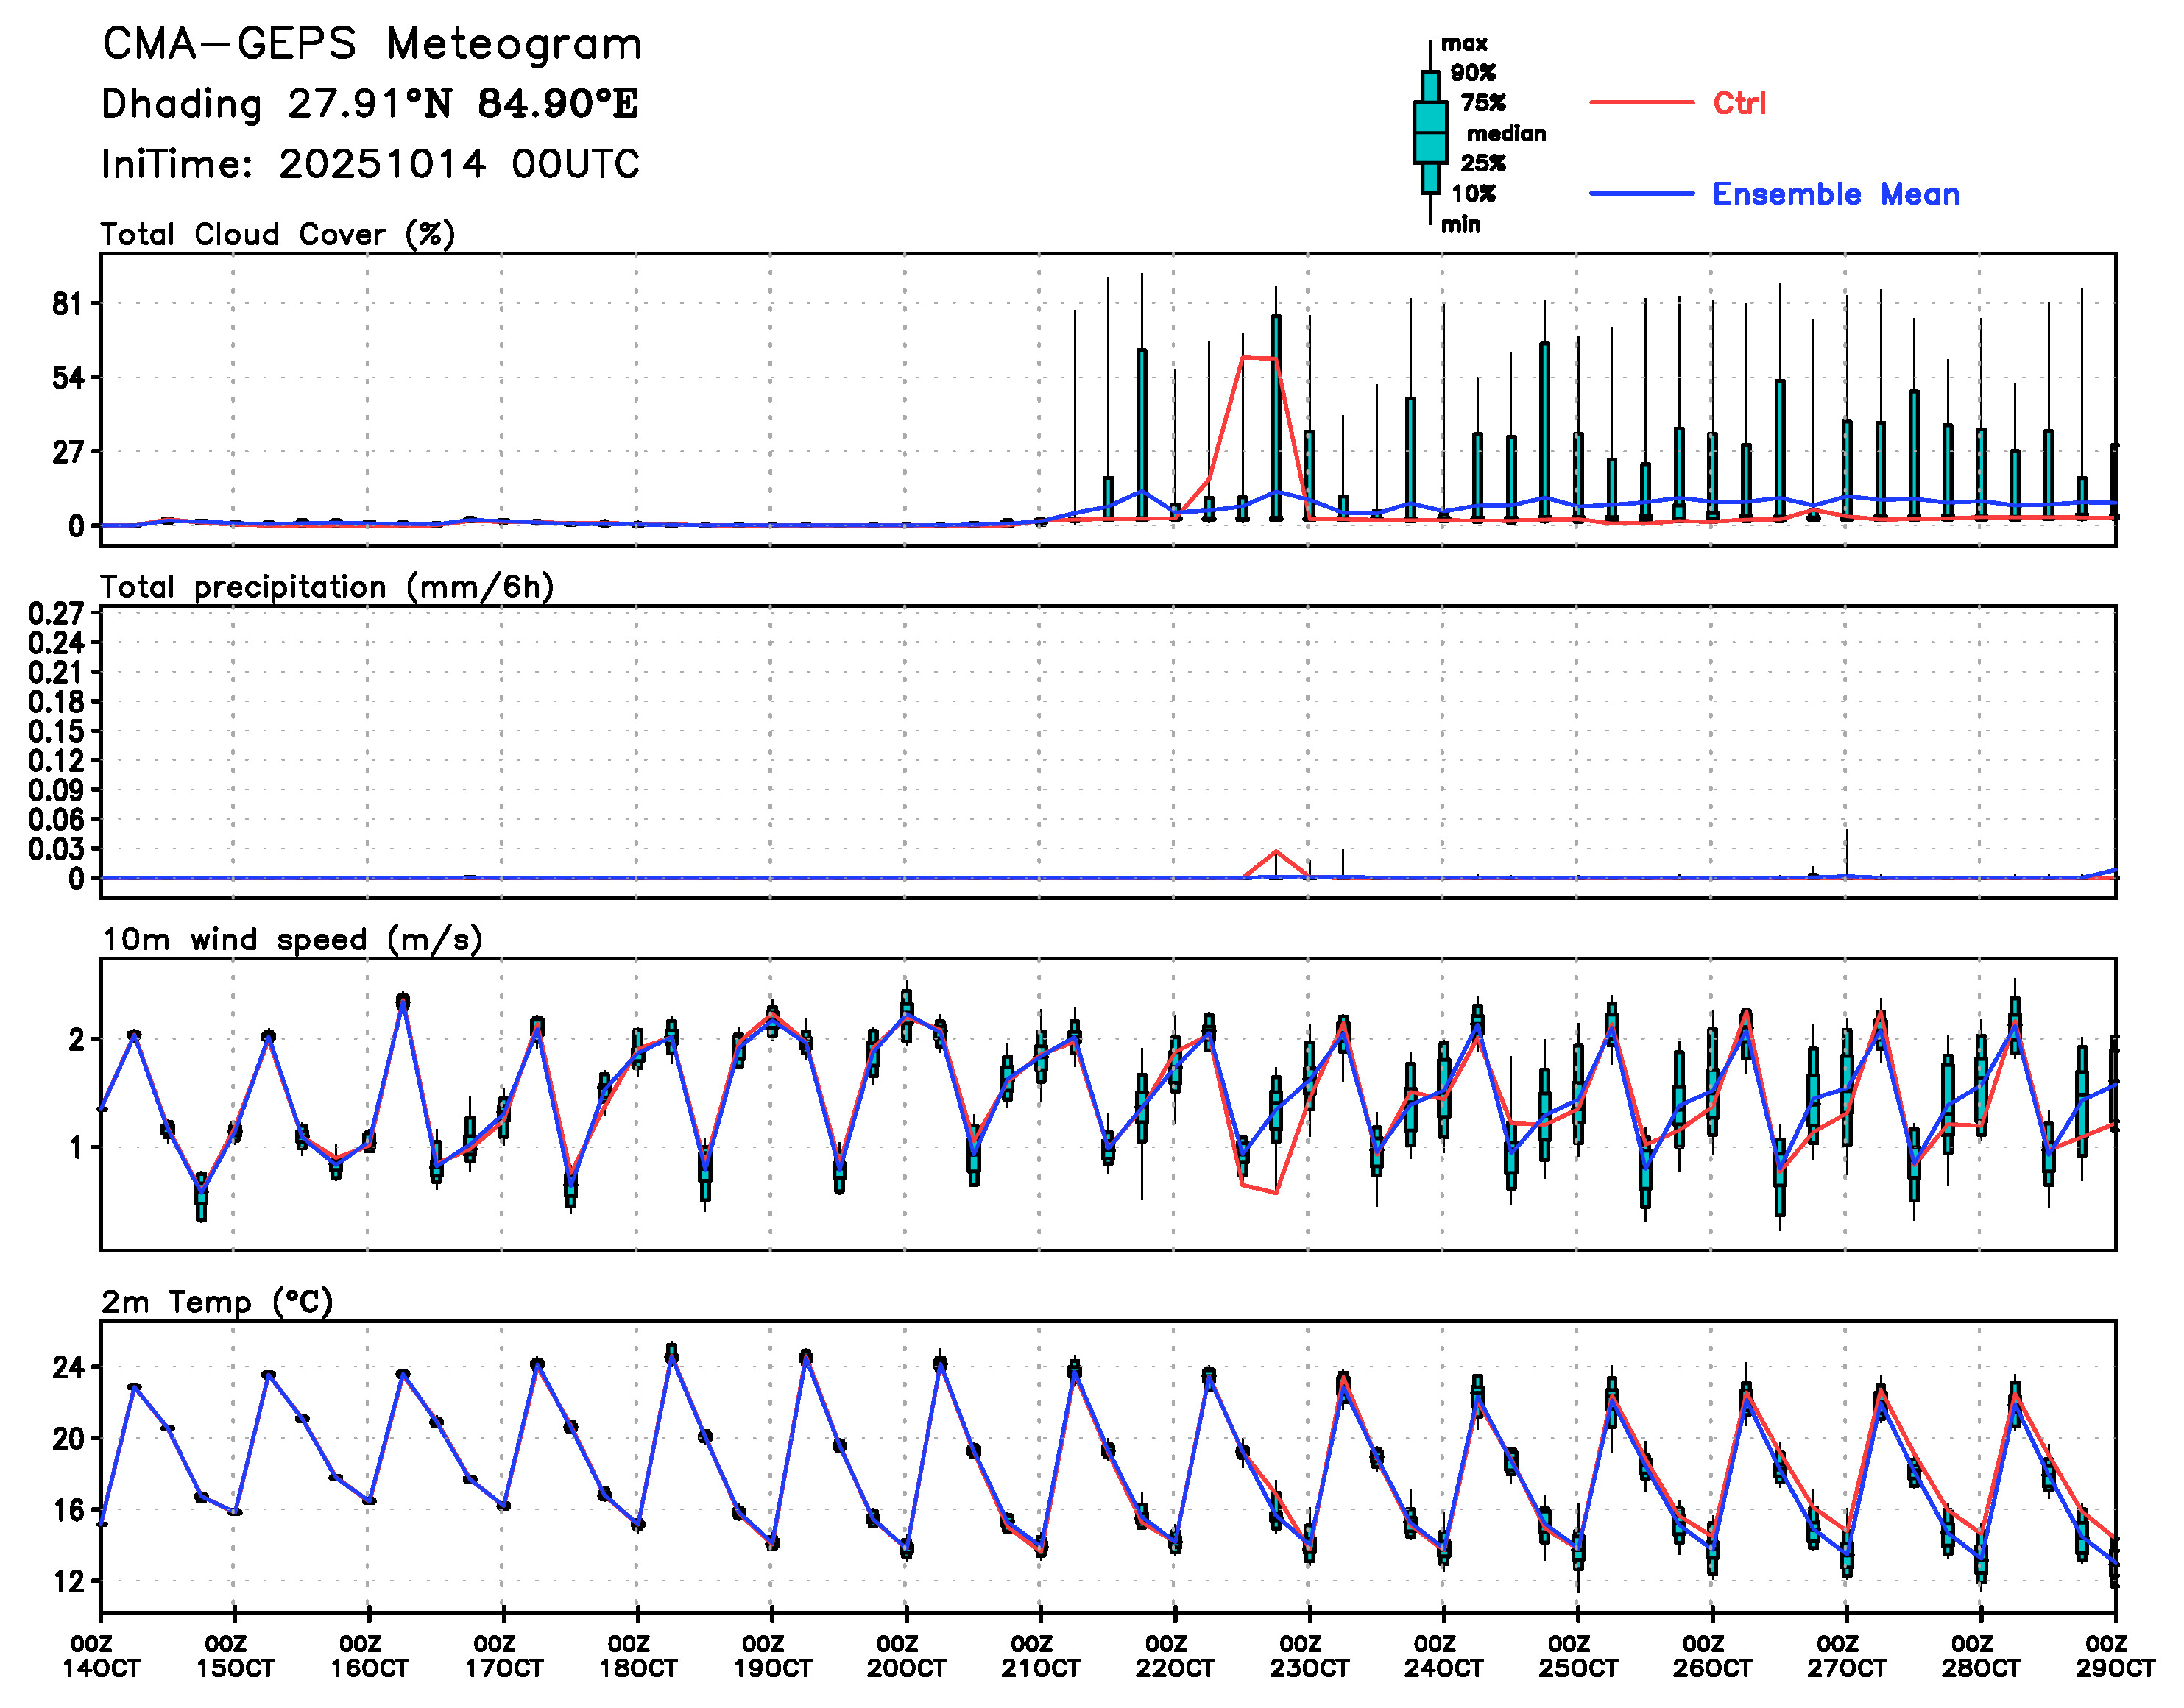Click the 00Z 26OCT axis label
Screen dimensions: 2184x1708
(1712, 1656)
